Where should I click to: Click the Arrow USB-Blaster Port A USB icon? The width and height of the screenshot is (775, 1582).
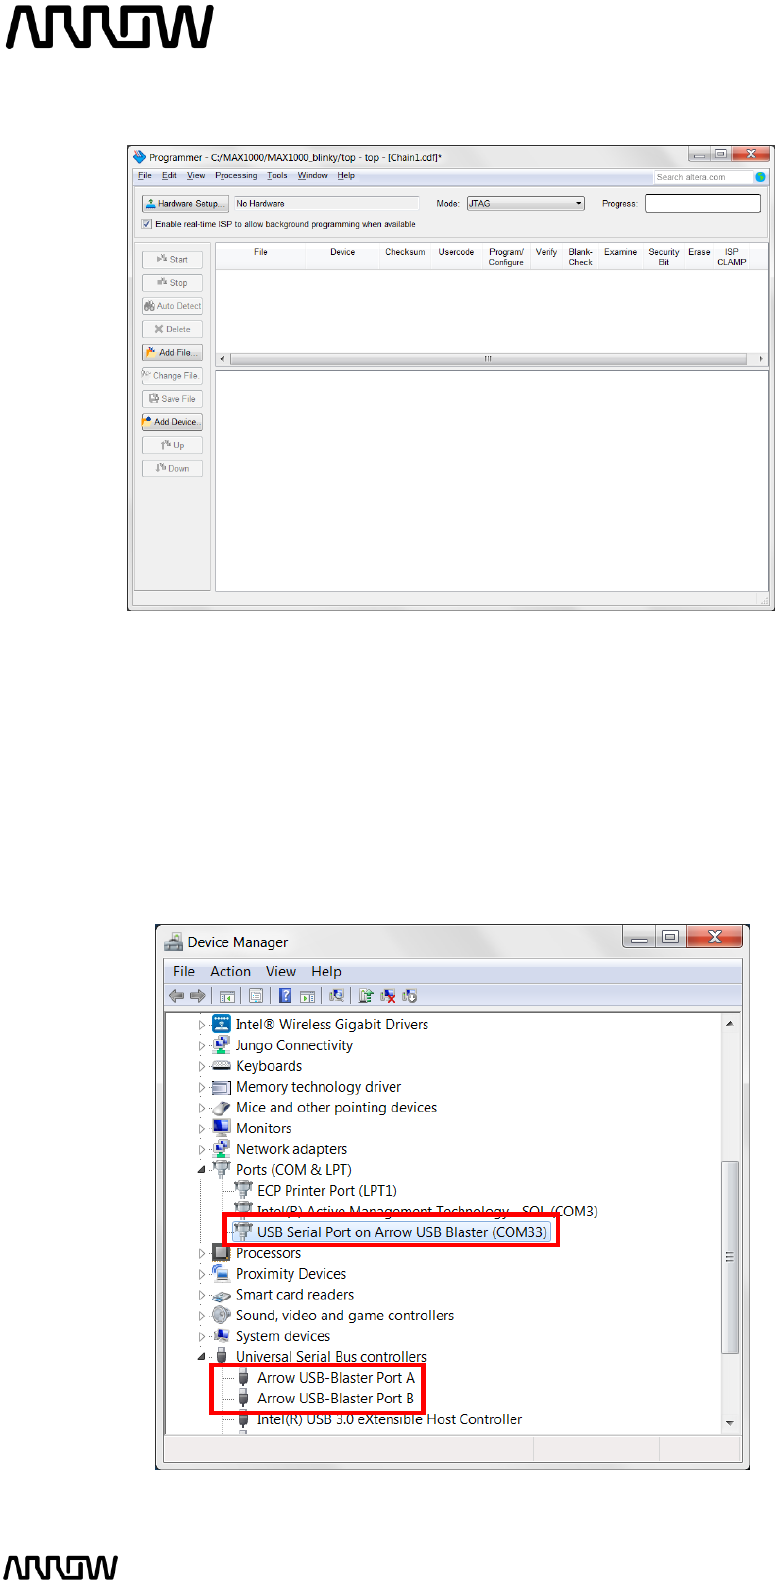pyautogui.click(x=242, y=1377)
